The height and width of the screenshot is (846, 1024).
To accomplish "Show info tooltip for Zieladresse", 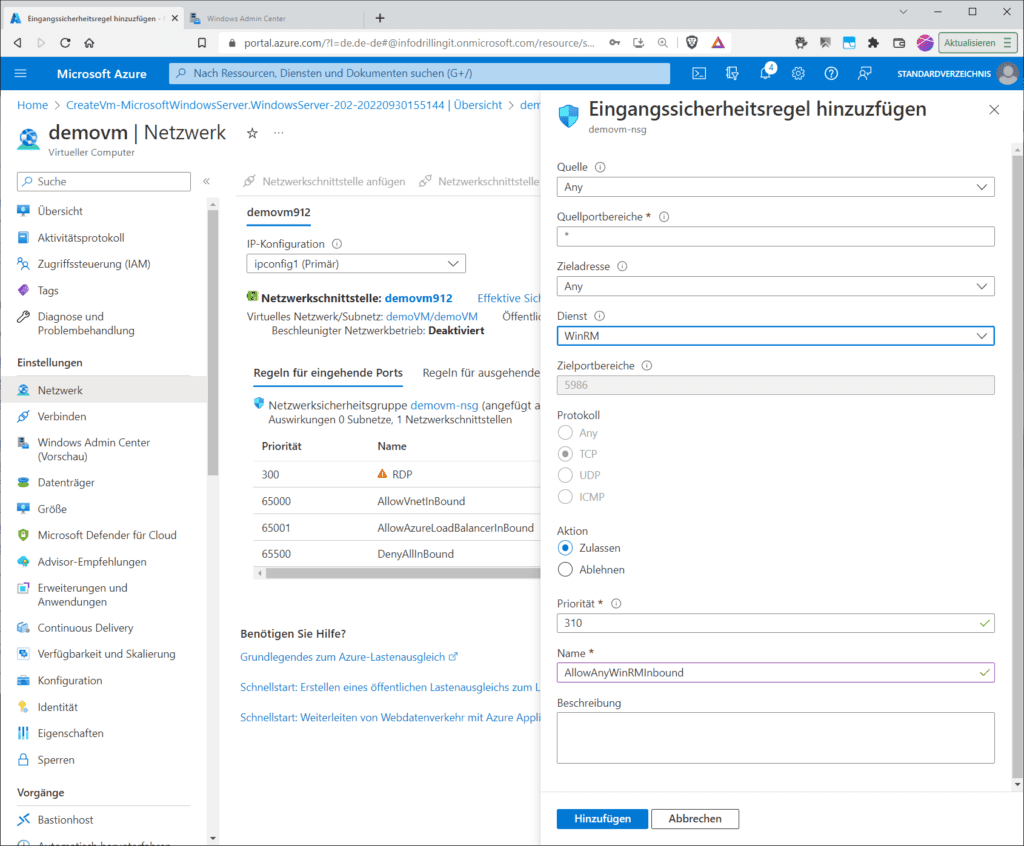I will 622,267.
